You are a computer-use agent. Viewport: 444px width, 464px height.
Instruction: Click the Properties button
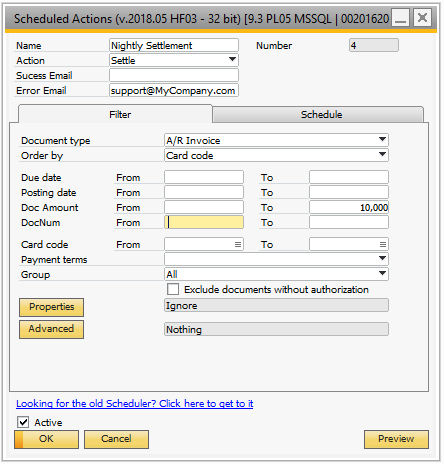tap(51, 307)
